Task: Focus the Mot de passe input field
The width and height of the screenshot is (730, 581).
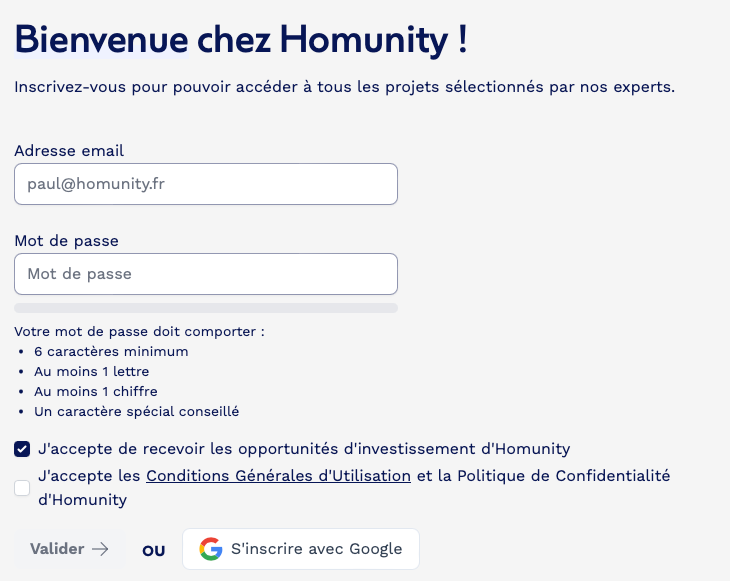Action: tap(206, 274)
